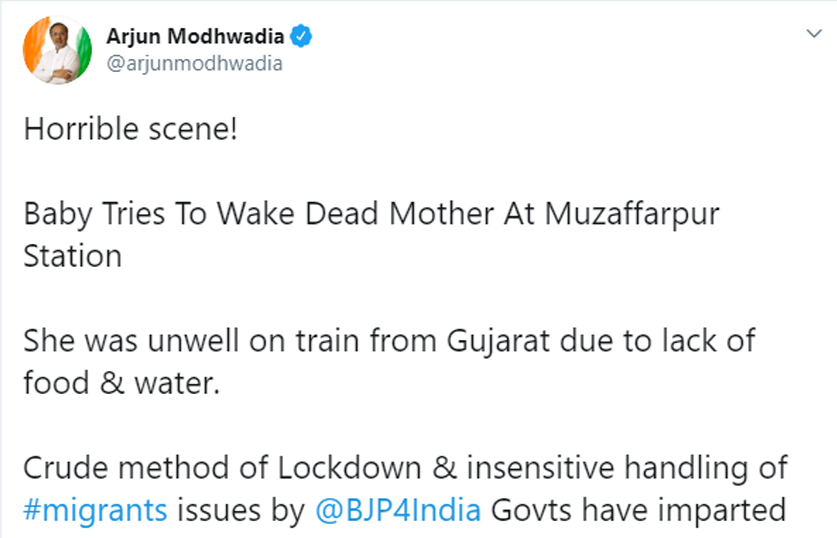837x538 pixels.
Task: Click the "food & water." text
Action: coord(120,381)
